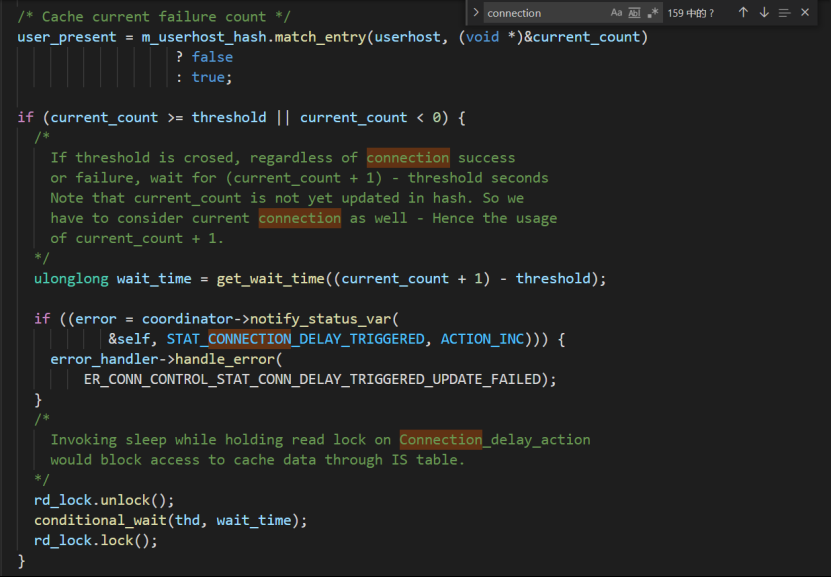
Task: Click comment "would block access to cache data"
Action: coord(183,460)
